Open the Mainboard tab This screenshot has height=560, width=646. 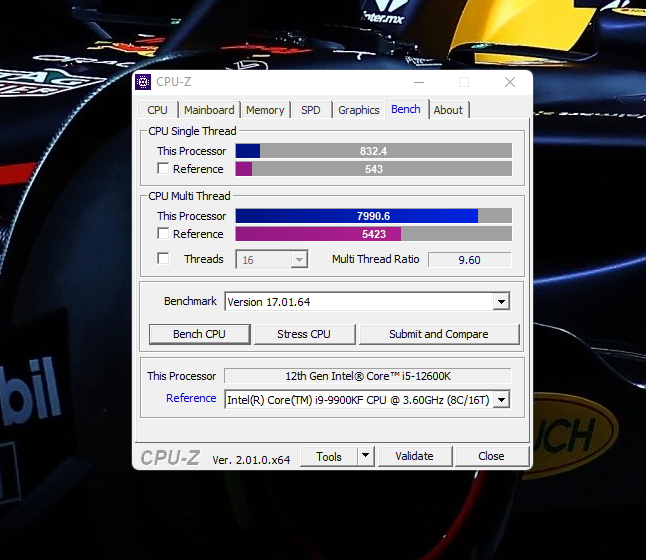point(209,110)
